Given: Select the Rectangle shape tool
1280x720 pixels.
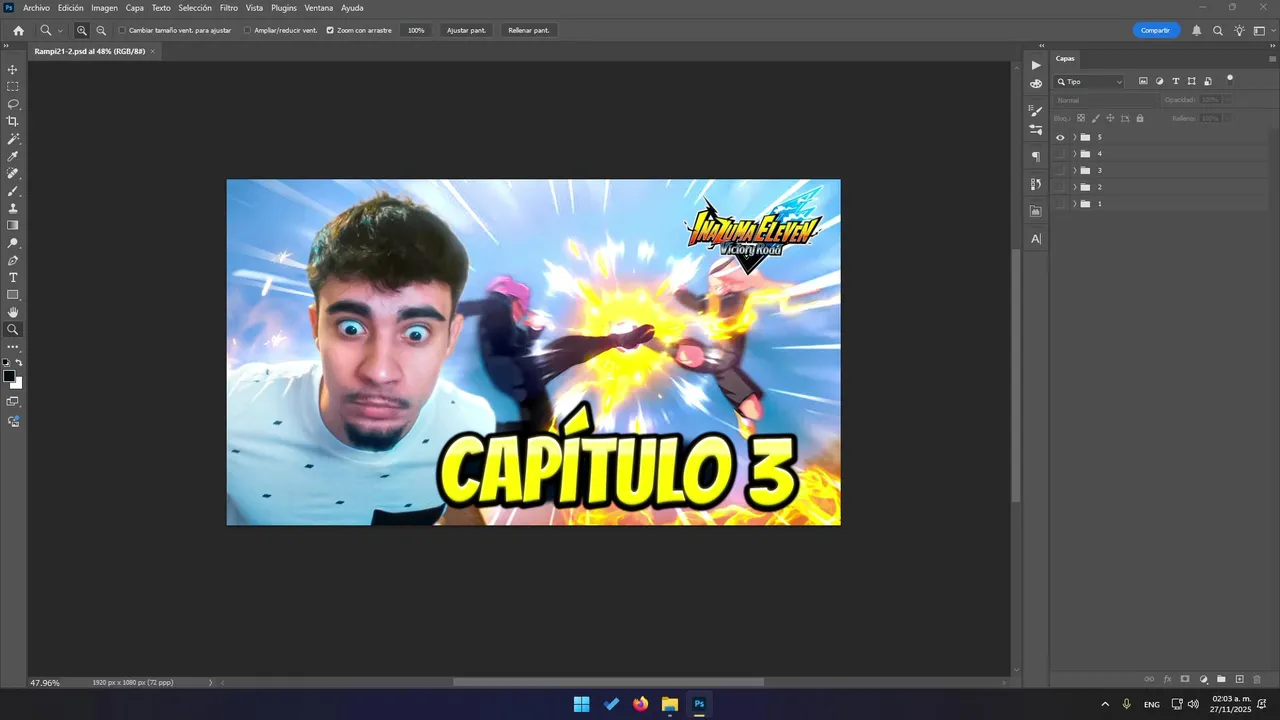Looking at the screenshot, I should pos(13,295).
